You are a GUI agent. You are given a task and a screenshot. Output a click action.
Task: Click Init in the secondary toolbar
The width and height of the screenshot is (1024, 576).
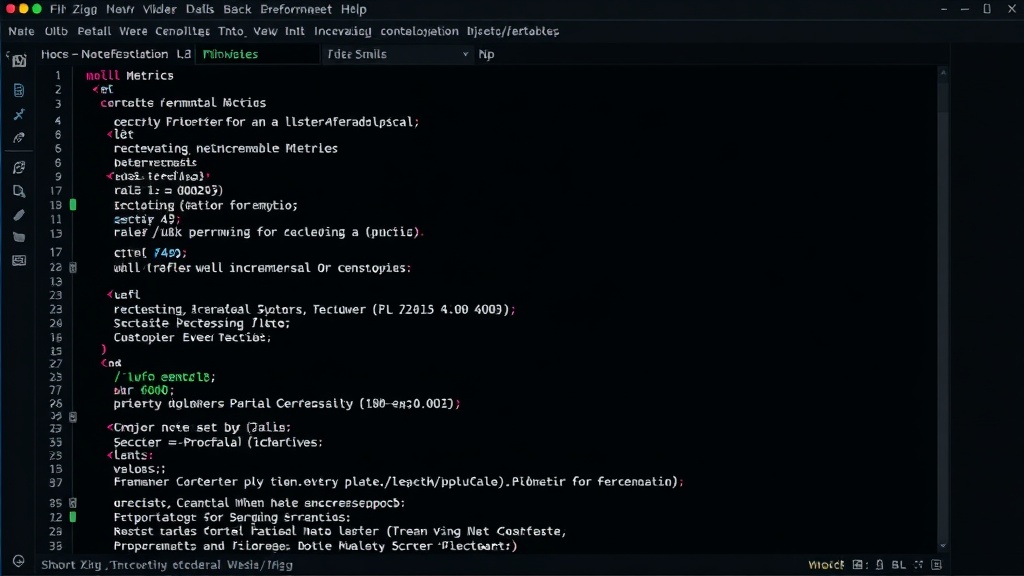[295, 31]
